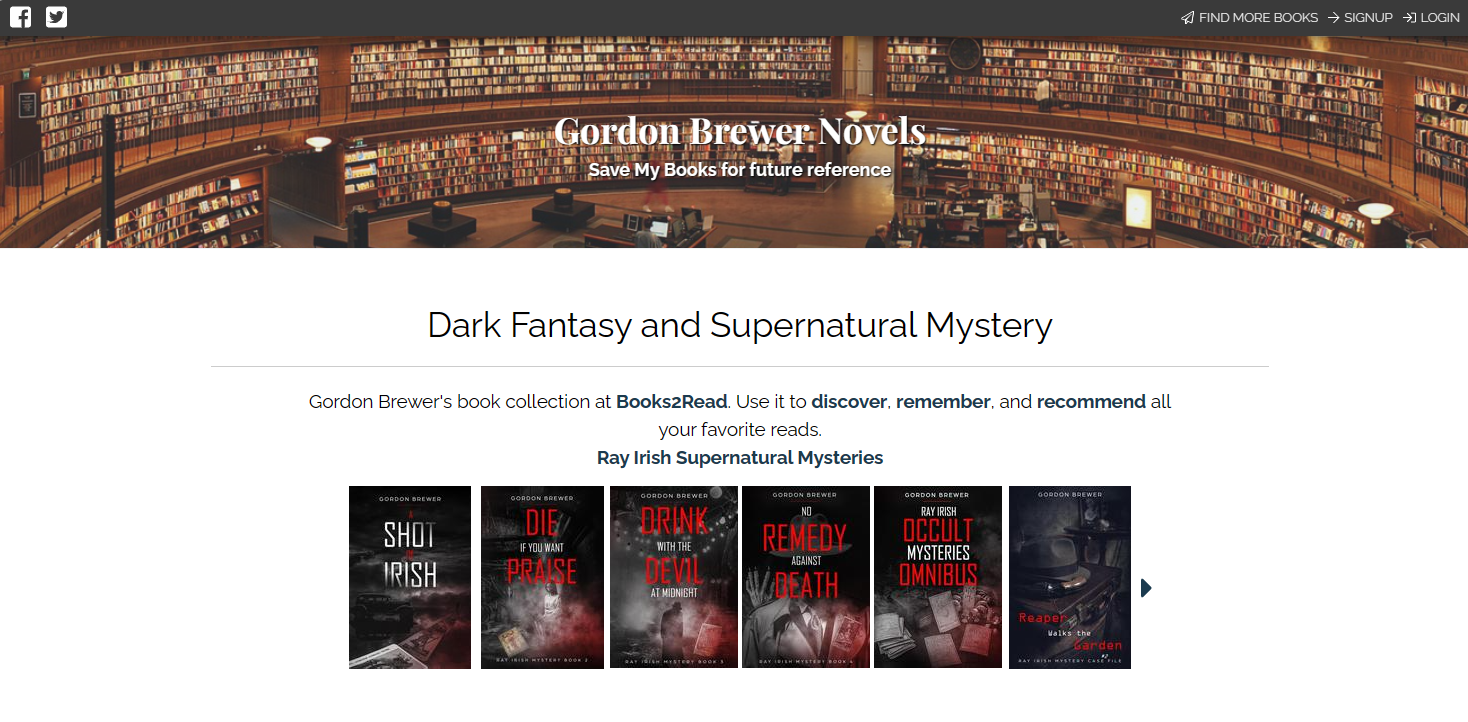Screen dimensions: 1468x722
Task: Click the Gordon Brewer Novels banner title
Action: click(740, 132)
